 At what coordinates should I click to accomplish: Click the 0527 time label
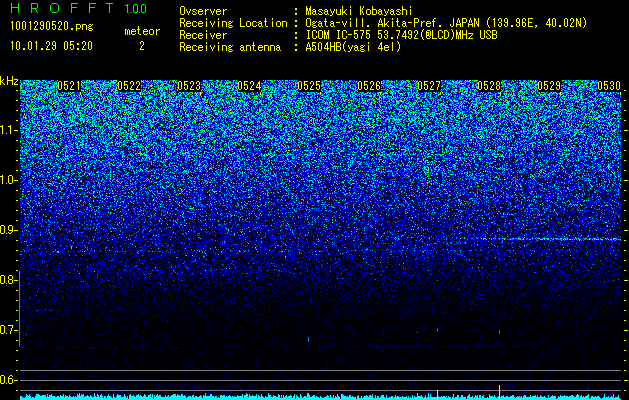coord(429,86)
